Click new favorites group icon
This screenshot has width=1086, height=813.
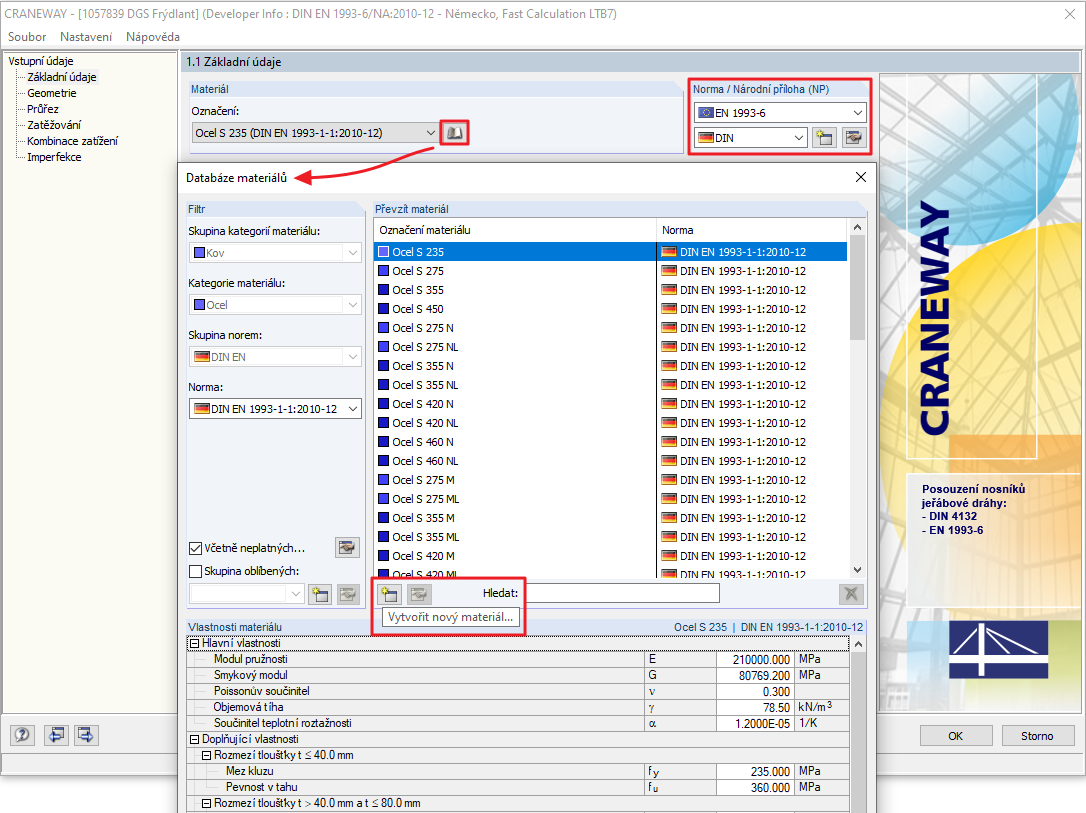point(320,594)
